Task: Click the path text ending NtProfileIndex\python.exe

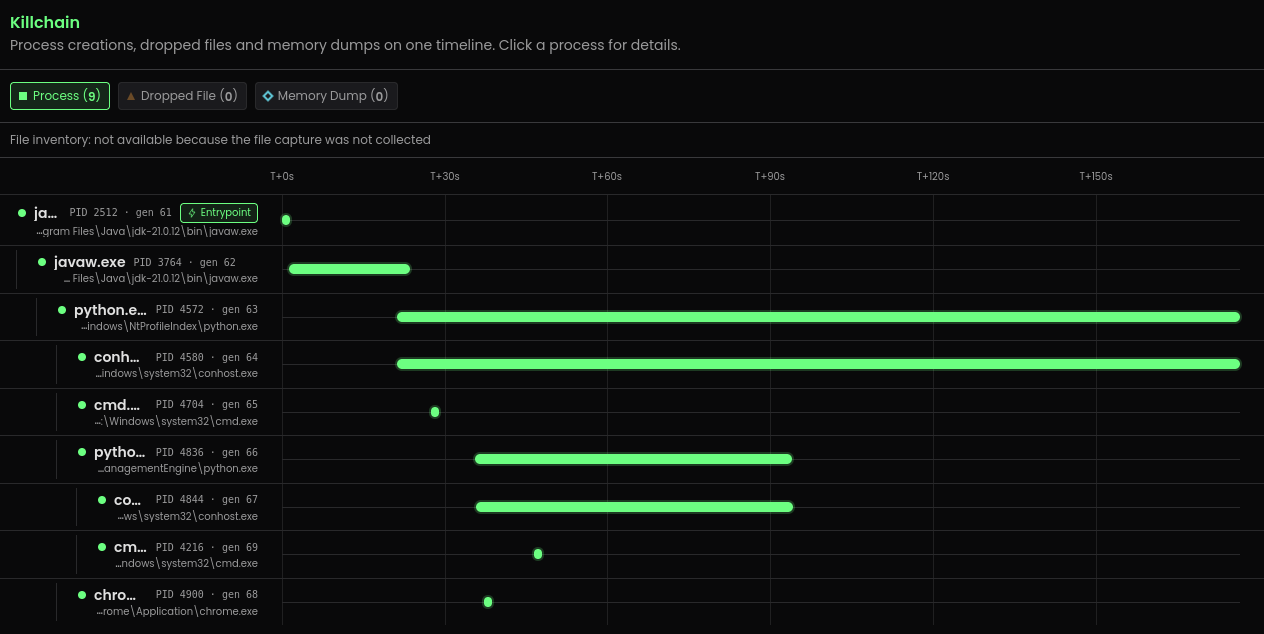Action: pos(170,326)
